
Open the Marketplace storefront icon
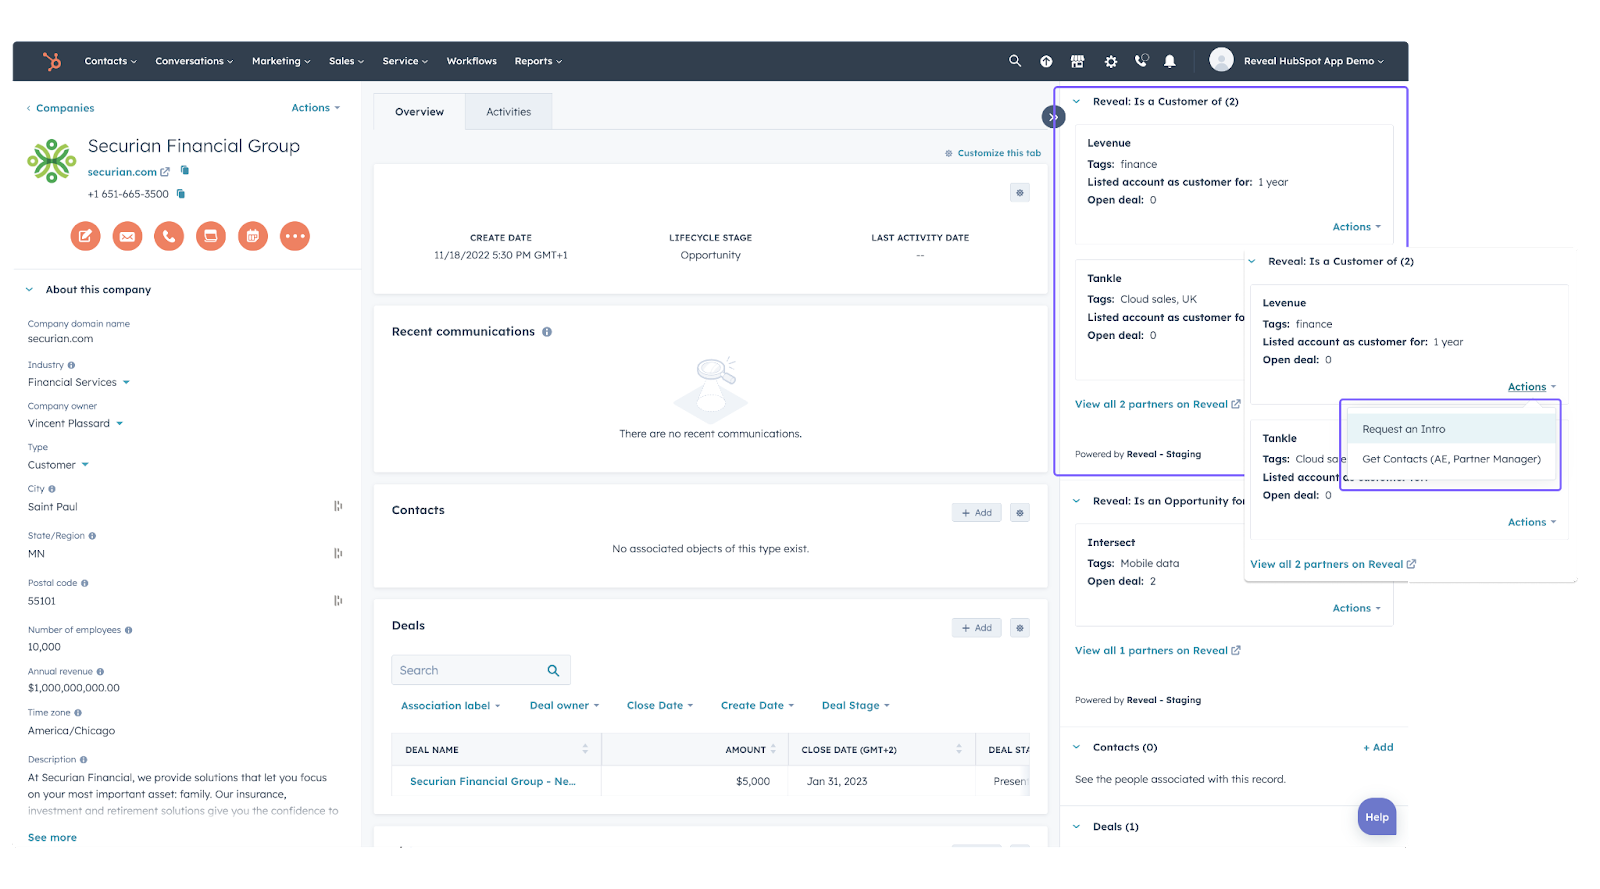pyautogui.click(x=1077, y=61)
